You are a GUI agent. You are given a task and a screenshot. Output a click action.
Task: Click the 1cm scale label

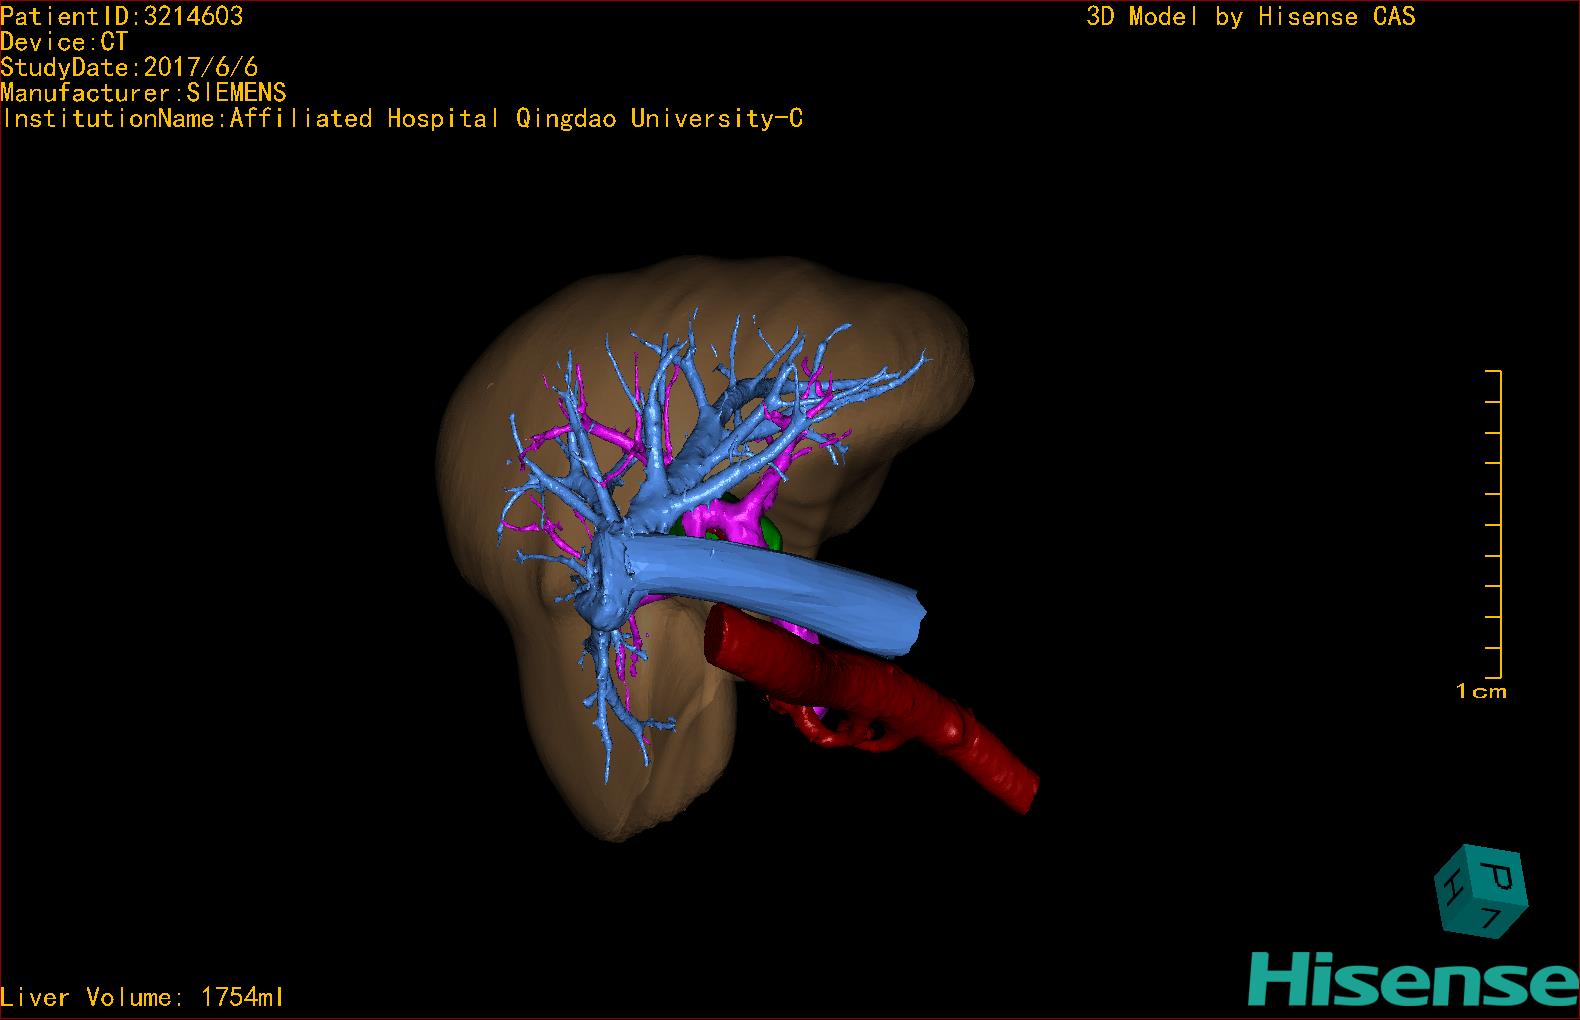pos(1481,691)
